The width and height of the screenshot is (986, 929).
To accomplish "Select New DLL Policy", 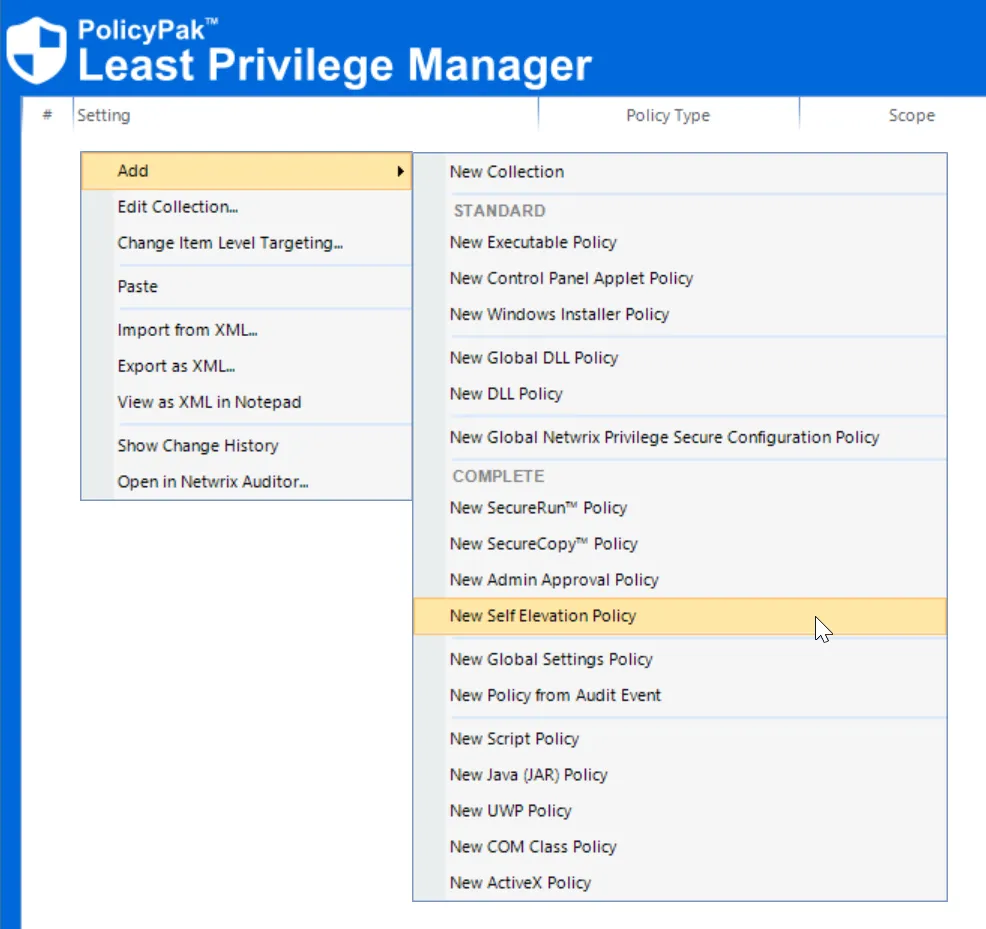I will tap(505, 393).
